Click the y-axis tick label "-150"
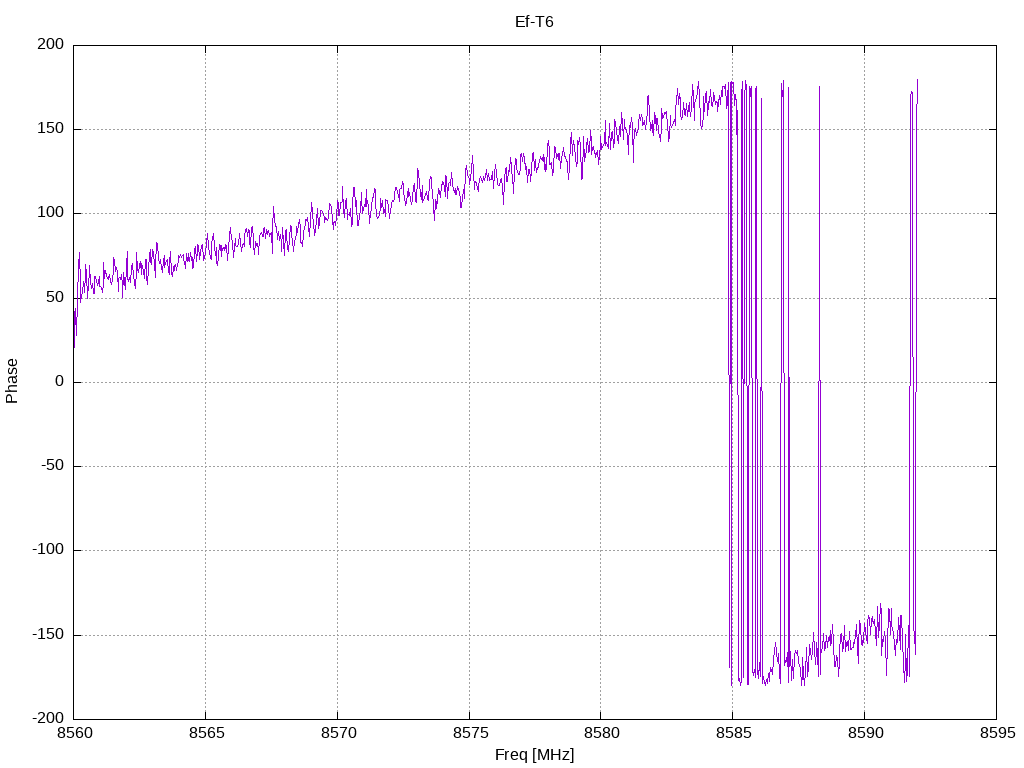This screenshot has width=1024, height=768. [x=48, y=635]
